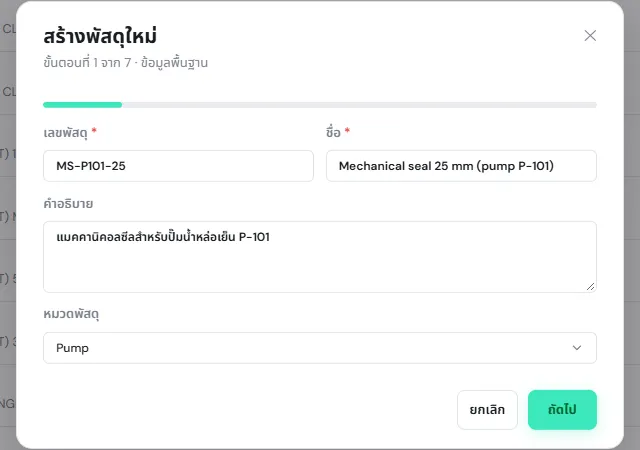Image resolution: width=640 pixels, height=450 pixels.
Task: Click the red asterisk beside เลขพัสดุ
Action: pos(94,131)
